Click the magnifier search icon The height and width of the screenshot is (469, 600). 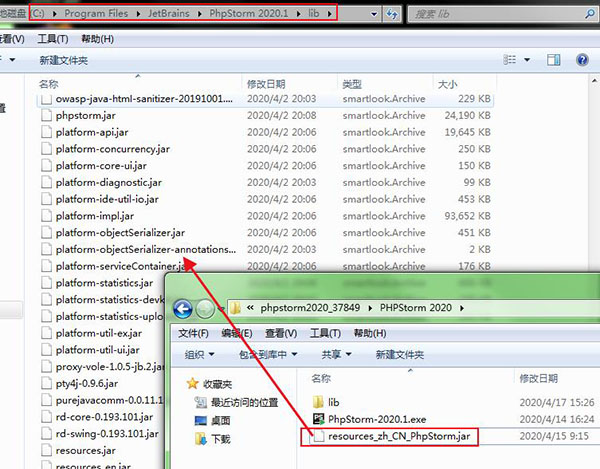click(590, 15)
